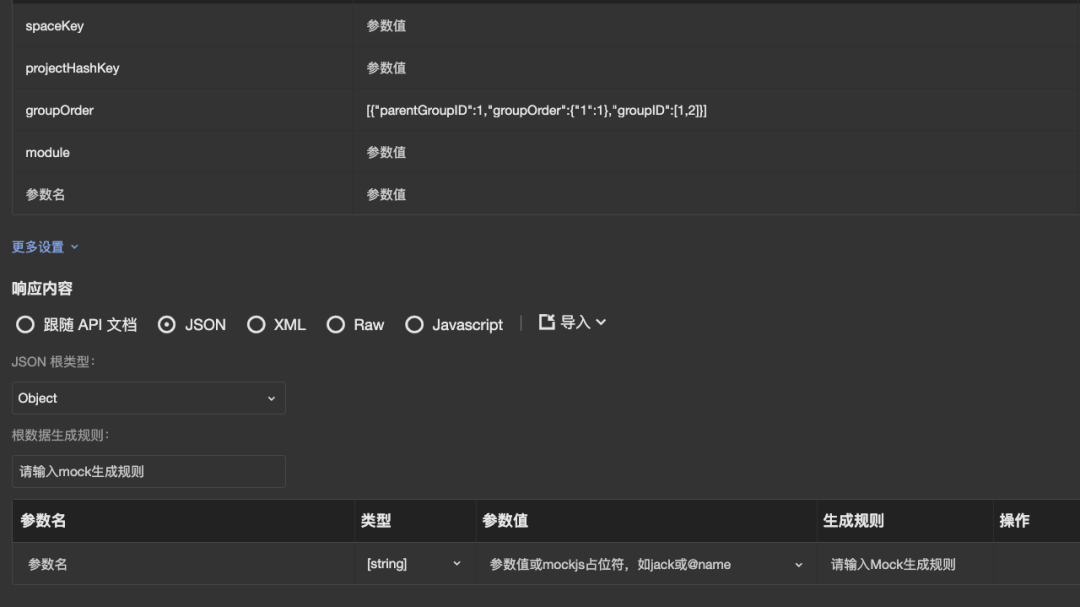The width and height of the screenshot is (1080, 607).
Task: Click the 根数据生成规则 label
Action: point(61,435)
